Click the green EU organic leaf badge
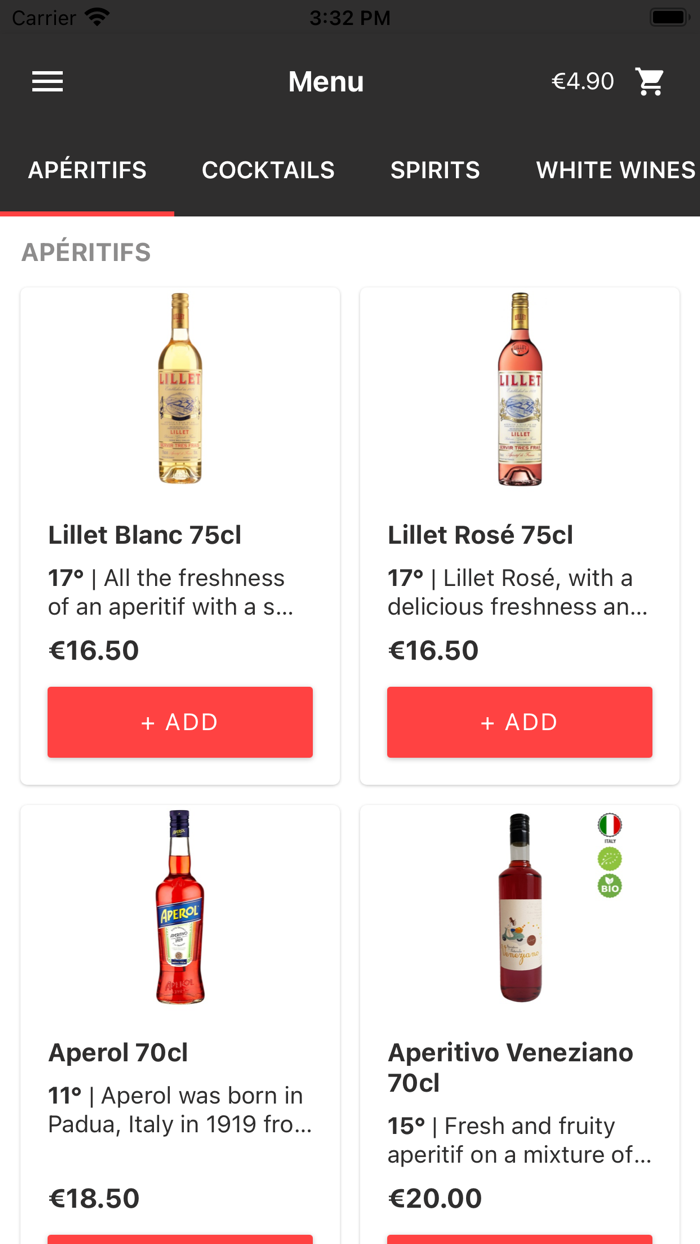Image resolution: width=700 pixels, height=1244 pixels. point(610,858)
